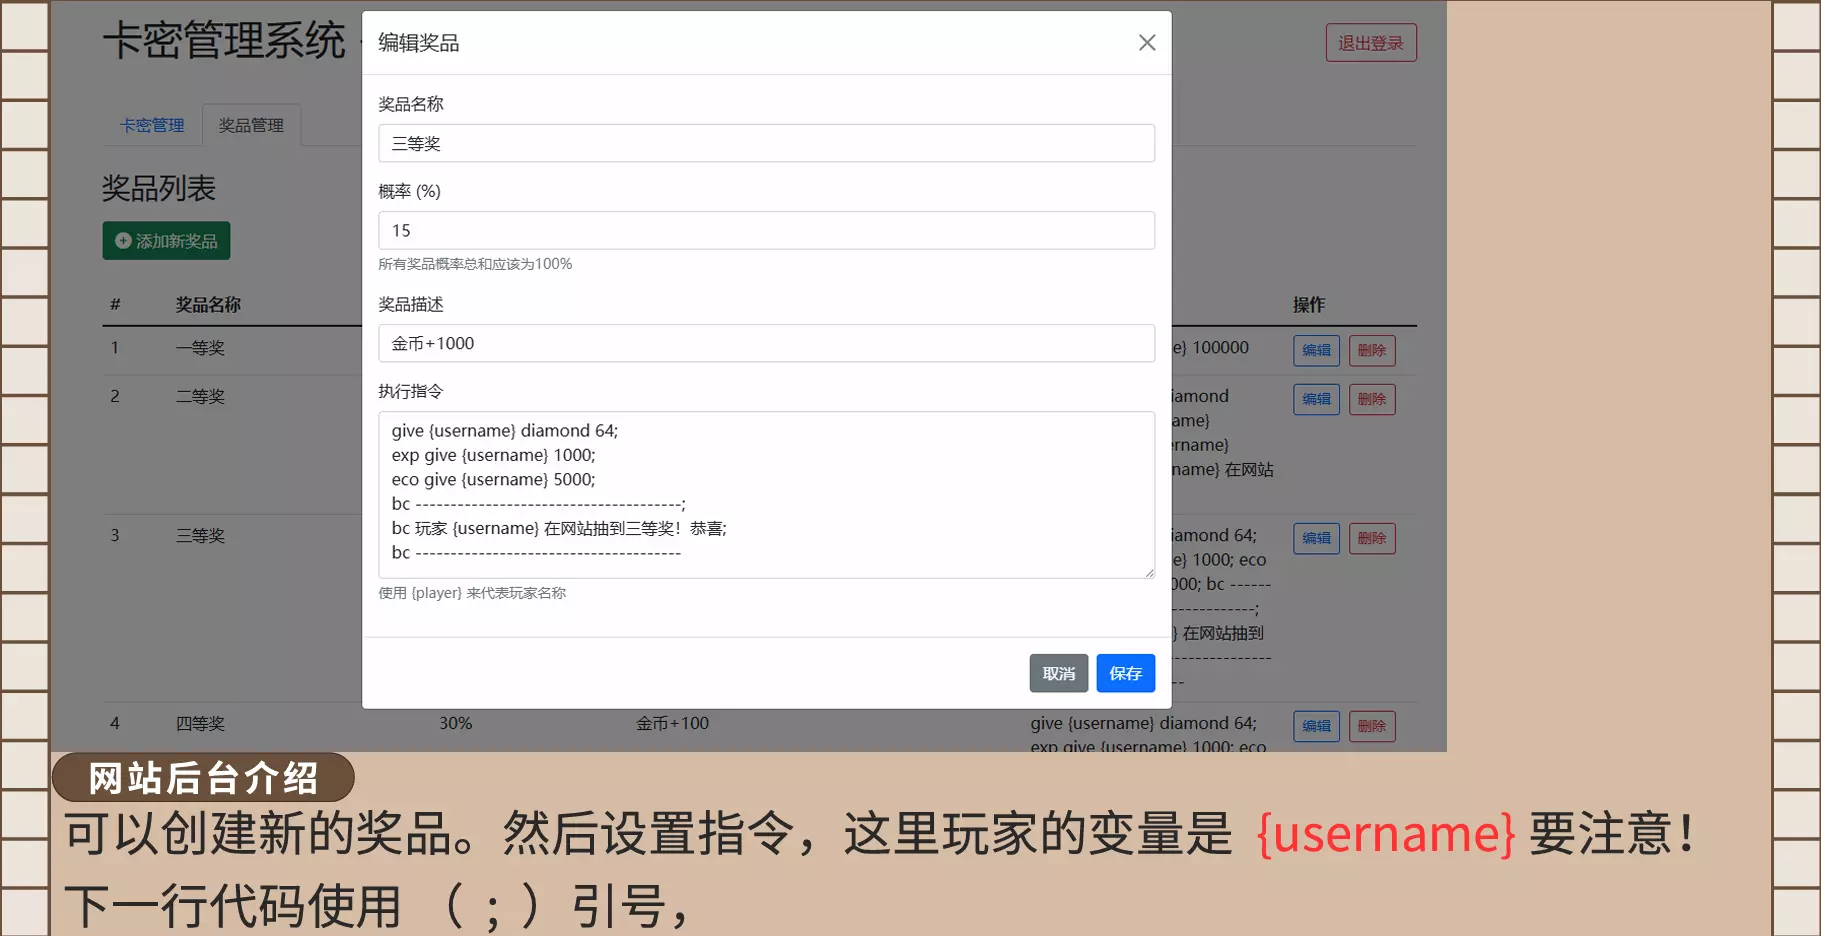The width and height of the screenshot is (1821, 936).
Task: Click 取消 to cancel editing
Action: pos(1058,673)
